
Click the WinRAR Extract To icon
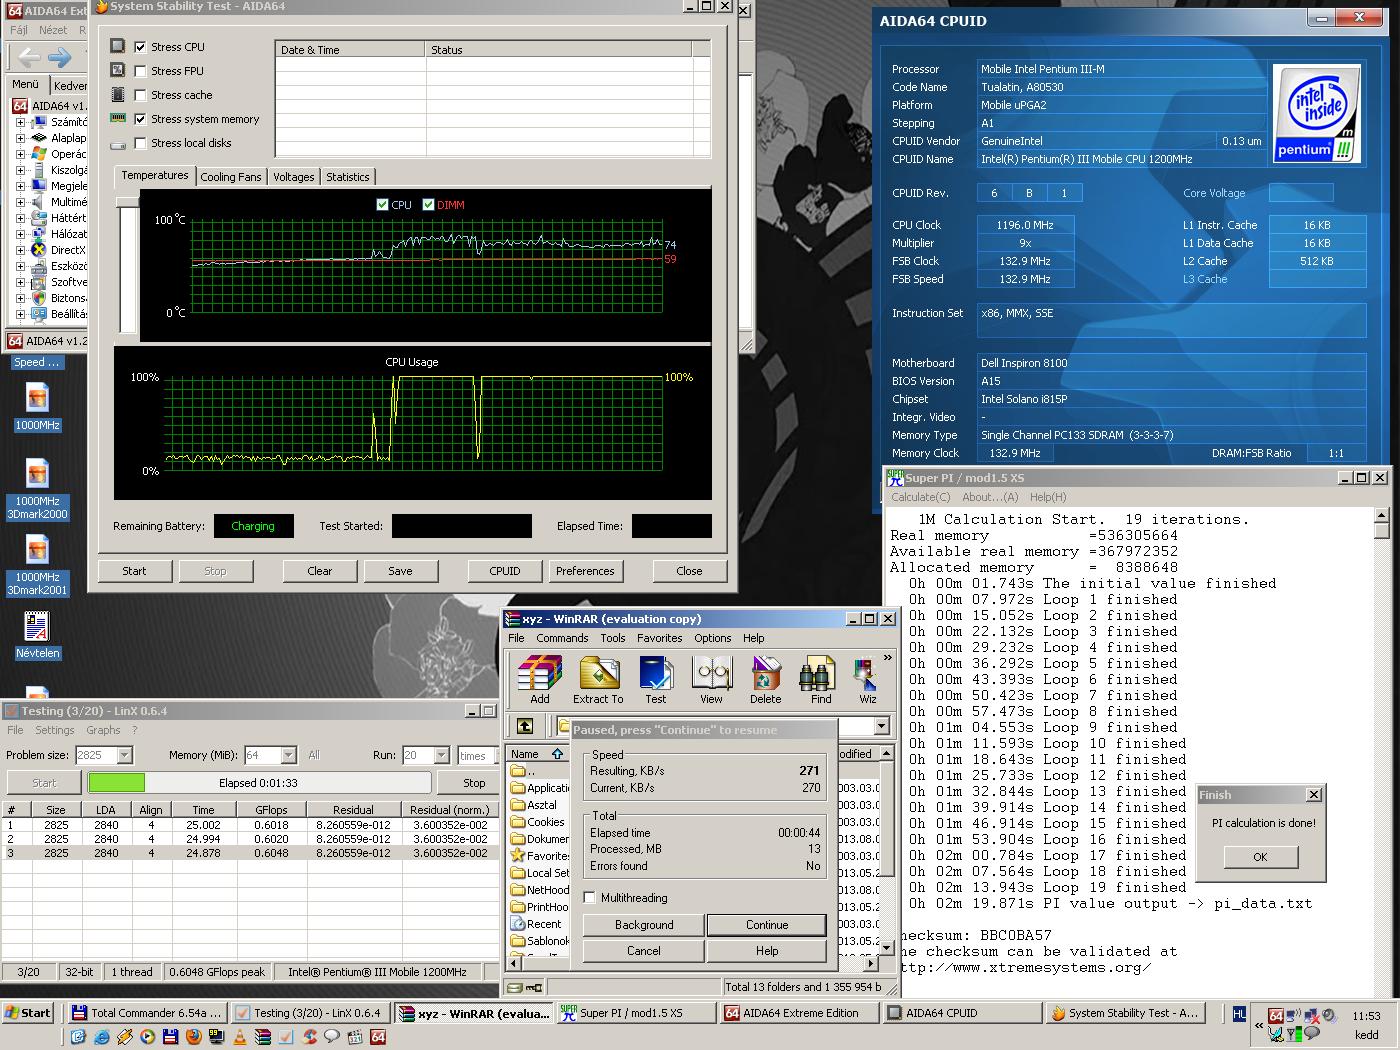[598, 680]
